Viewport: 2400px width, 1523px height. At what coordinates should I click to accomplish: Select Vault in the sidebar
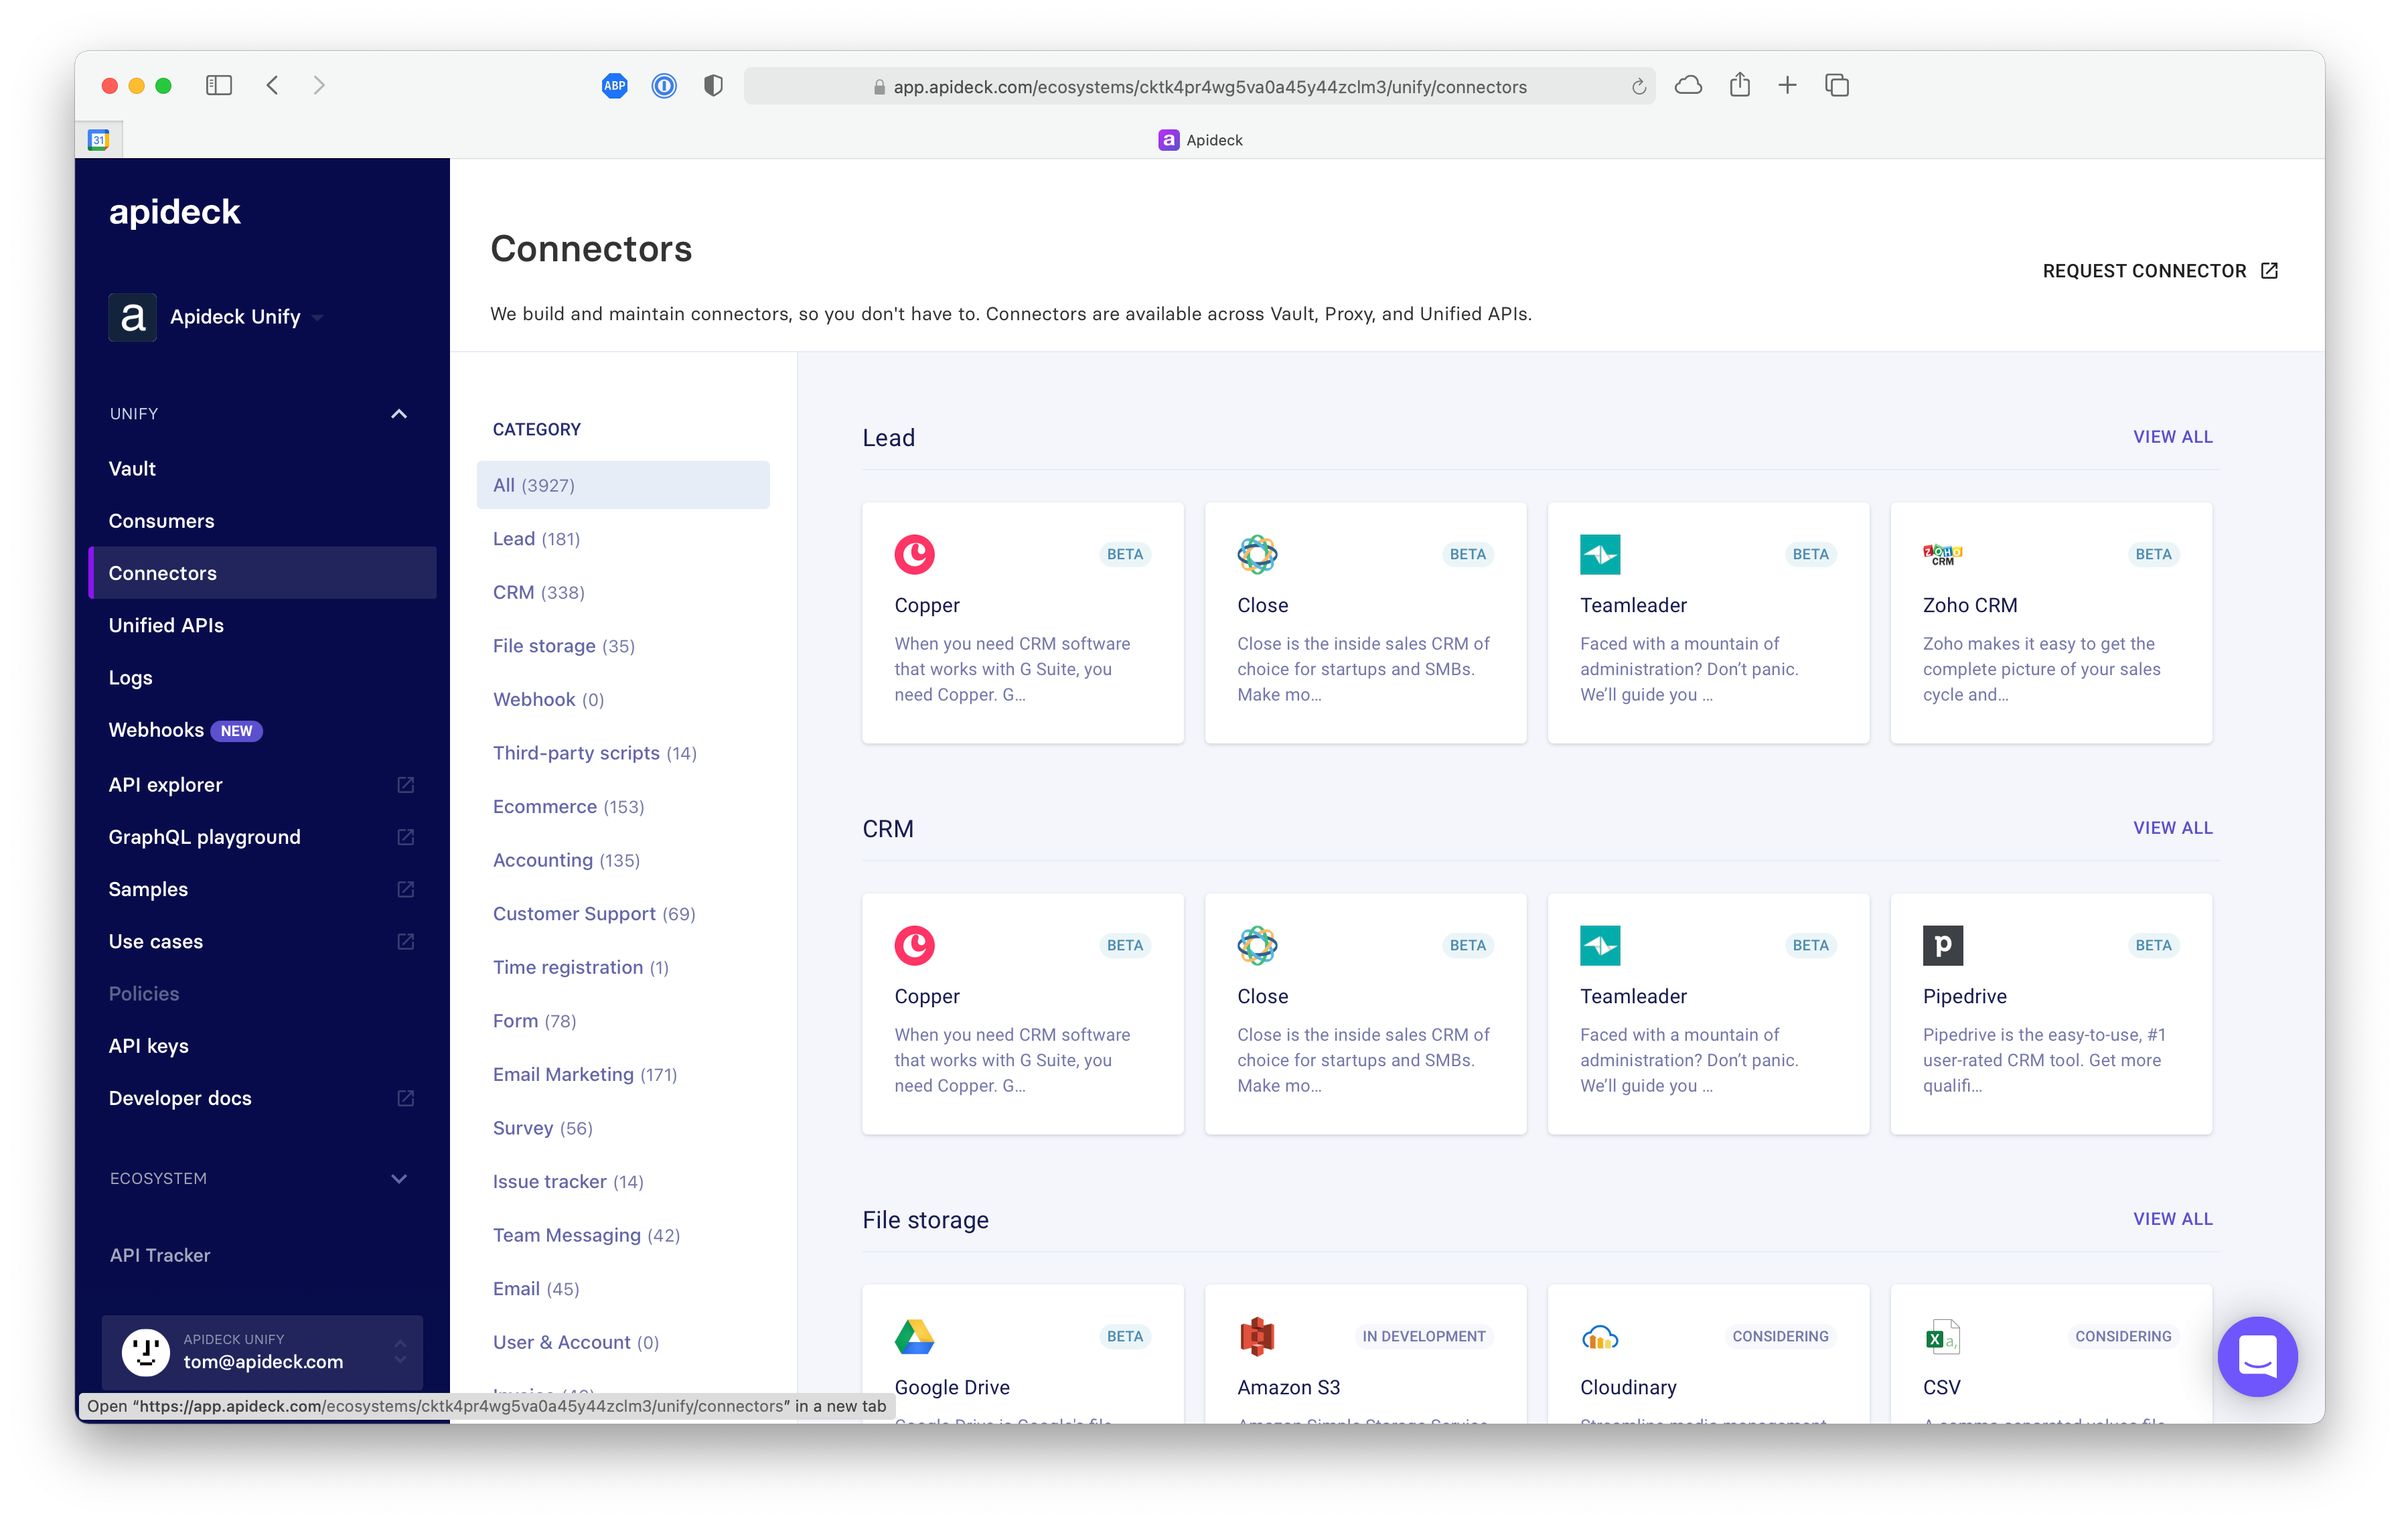coord(131,468)
